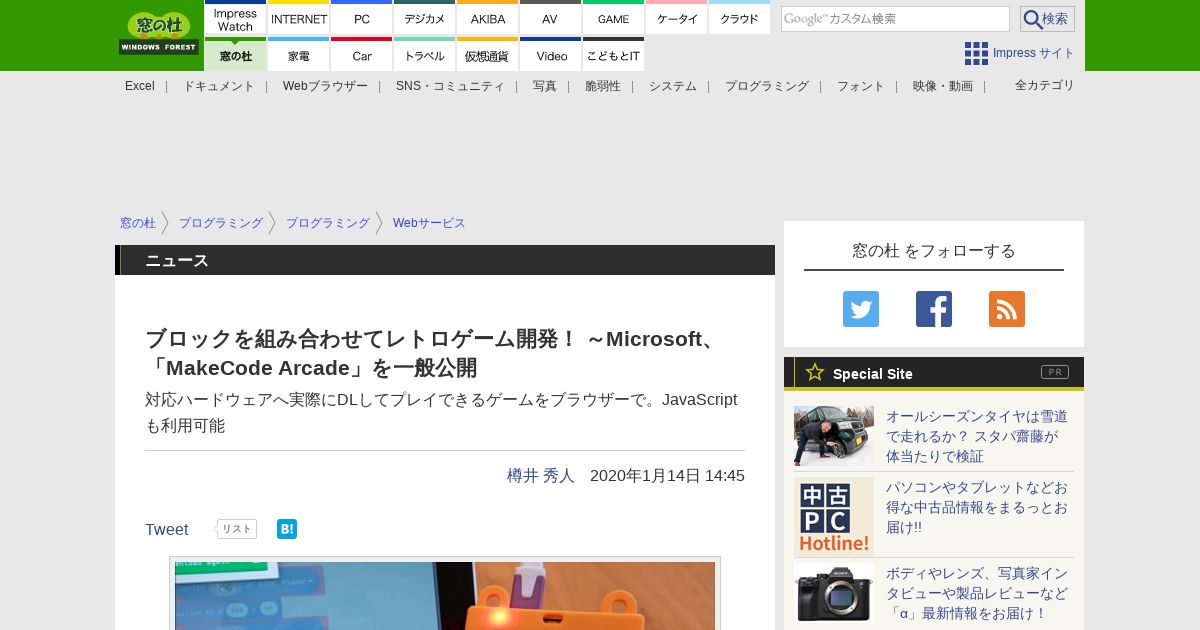
Task: Open the RSS feed icon
Action: coord(1007,309)
